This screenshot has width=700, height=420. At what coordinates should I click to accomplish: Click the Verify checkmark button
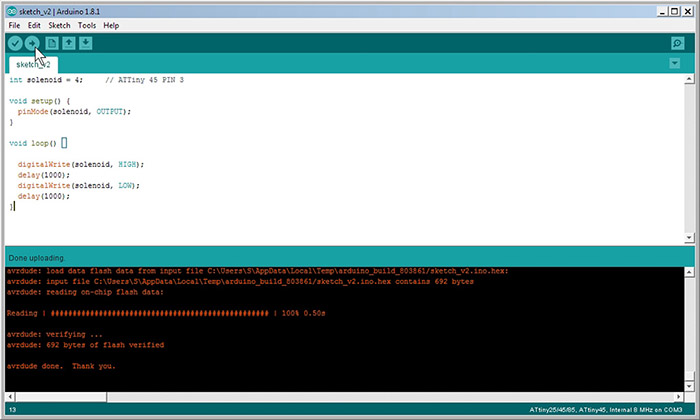15,43
